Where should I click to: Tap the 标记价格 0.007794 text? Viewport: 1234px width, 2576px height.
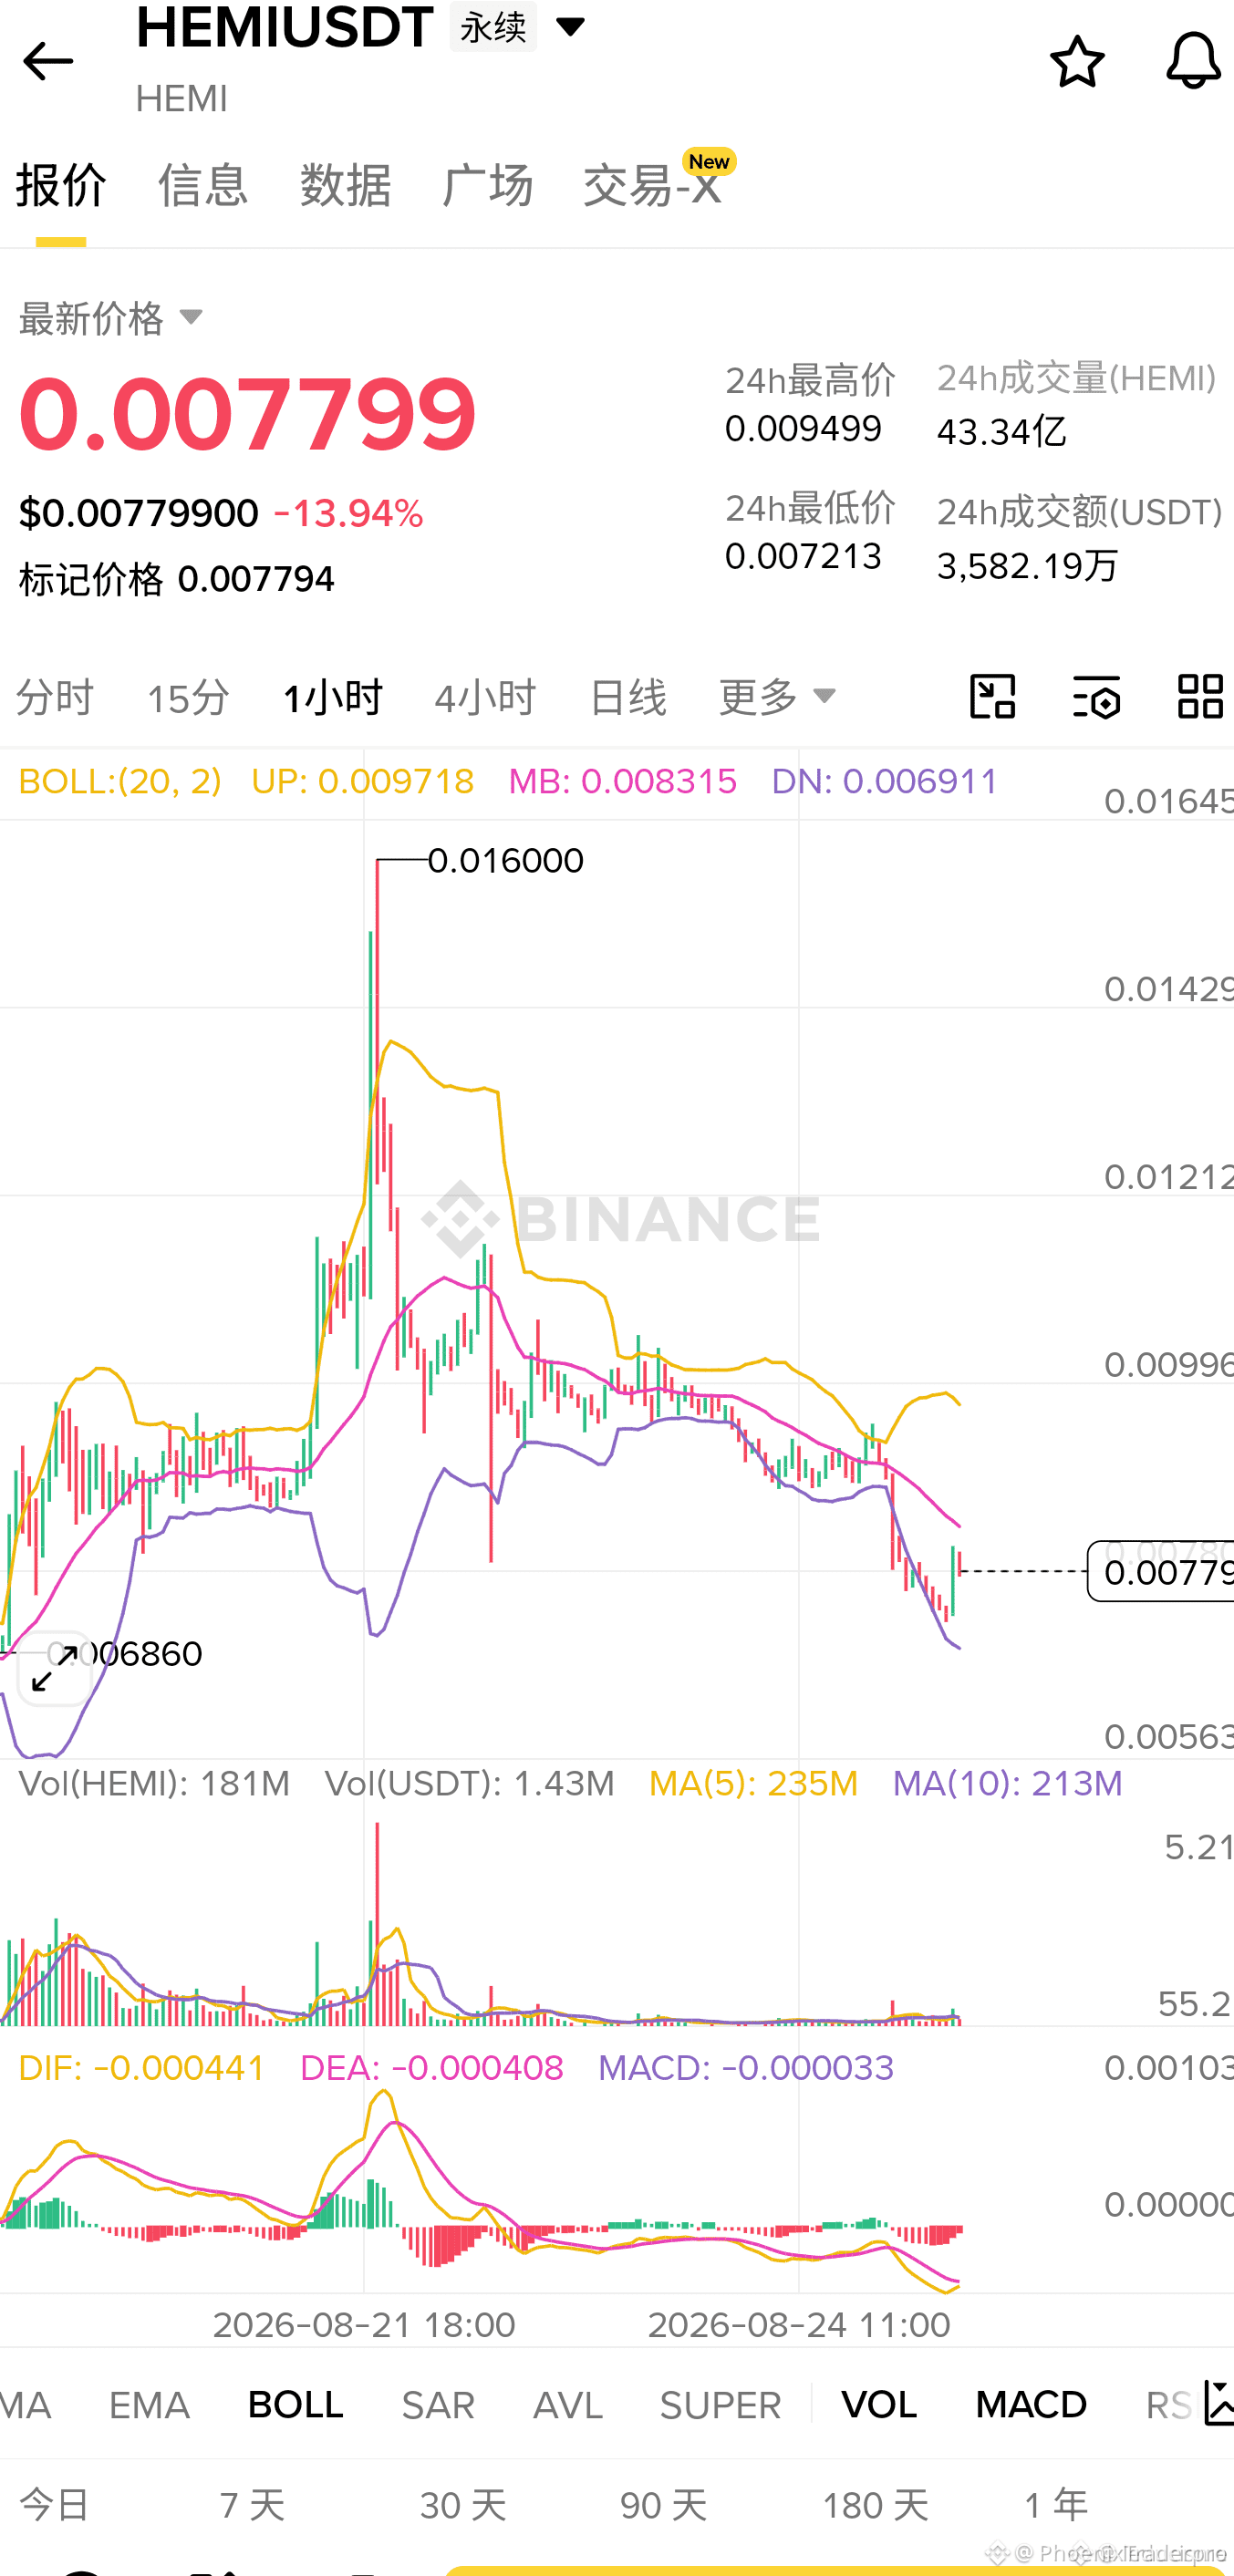point(176,579)
